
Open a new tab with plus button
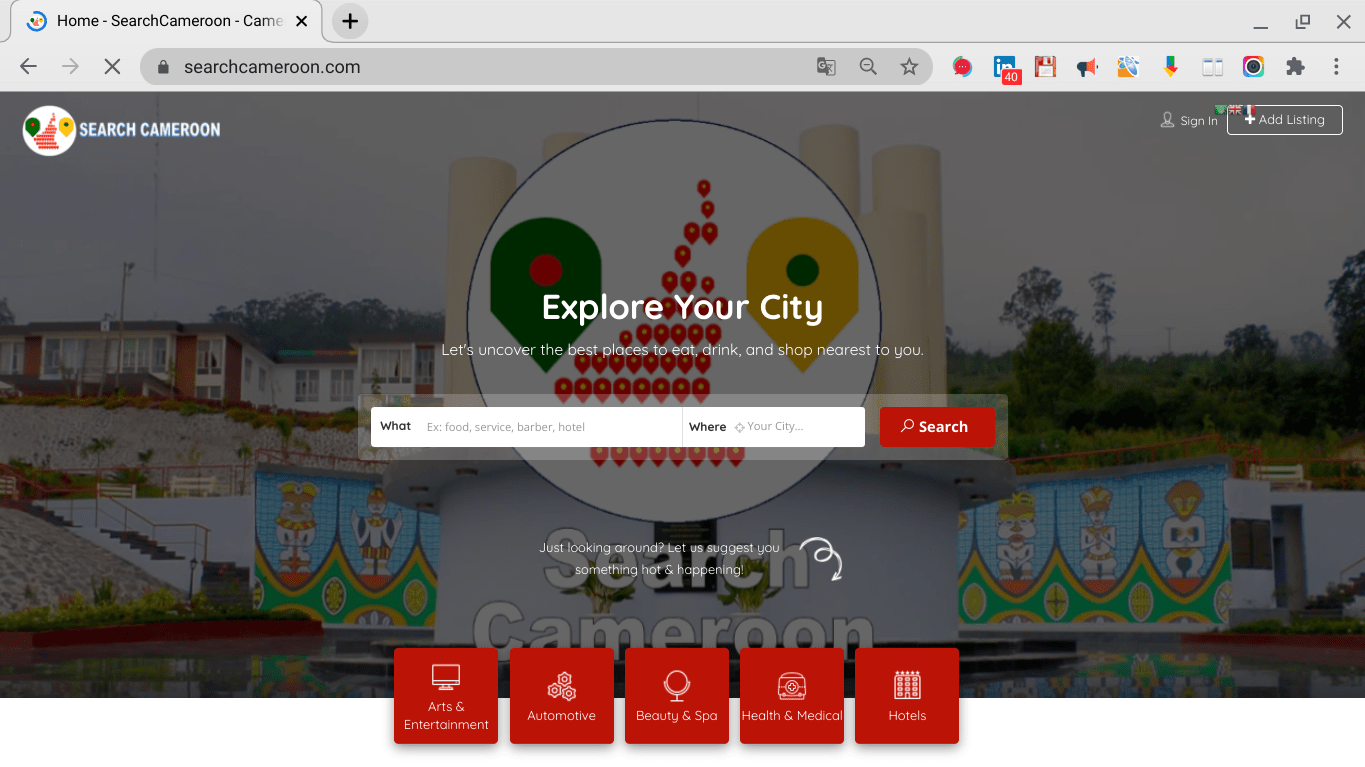(350, 21)
